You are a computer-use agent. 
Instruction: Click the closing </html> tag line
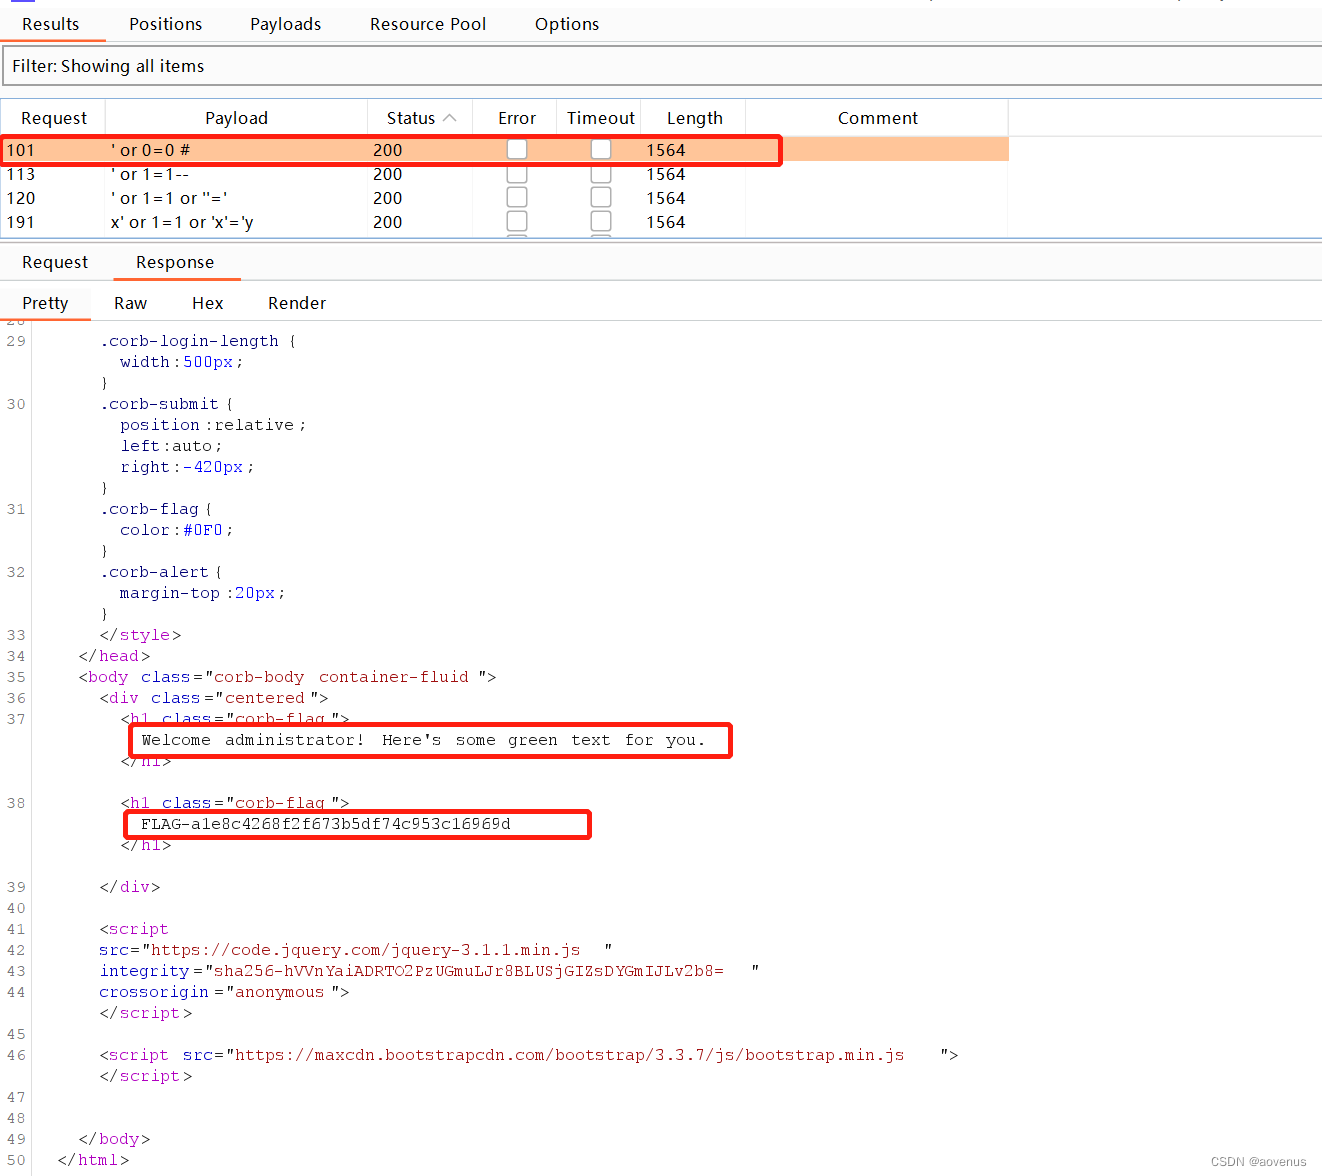(x=94, y=1160)
